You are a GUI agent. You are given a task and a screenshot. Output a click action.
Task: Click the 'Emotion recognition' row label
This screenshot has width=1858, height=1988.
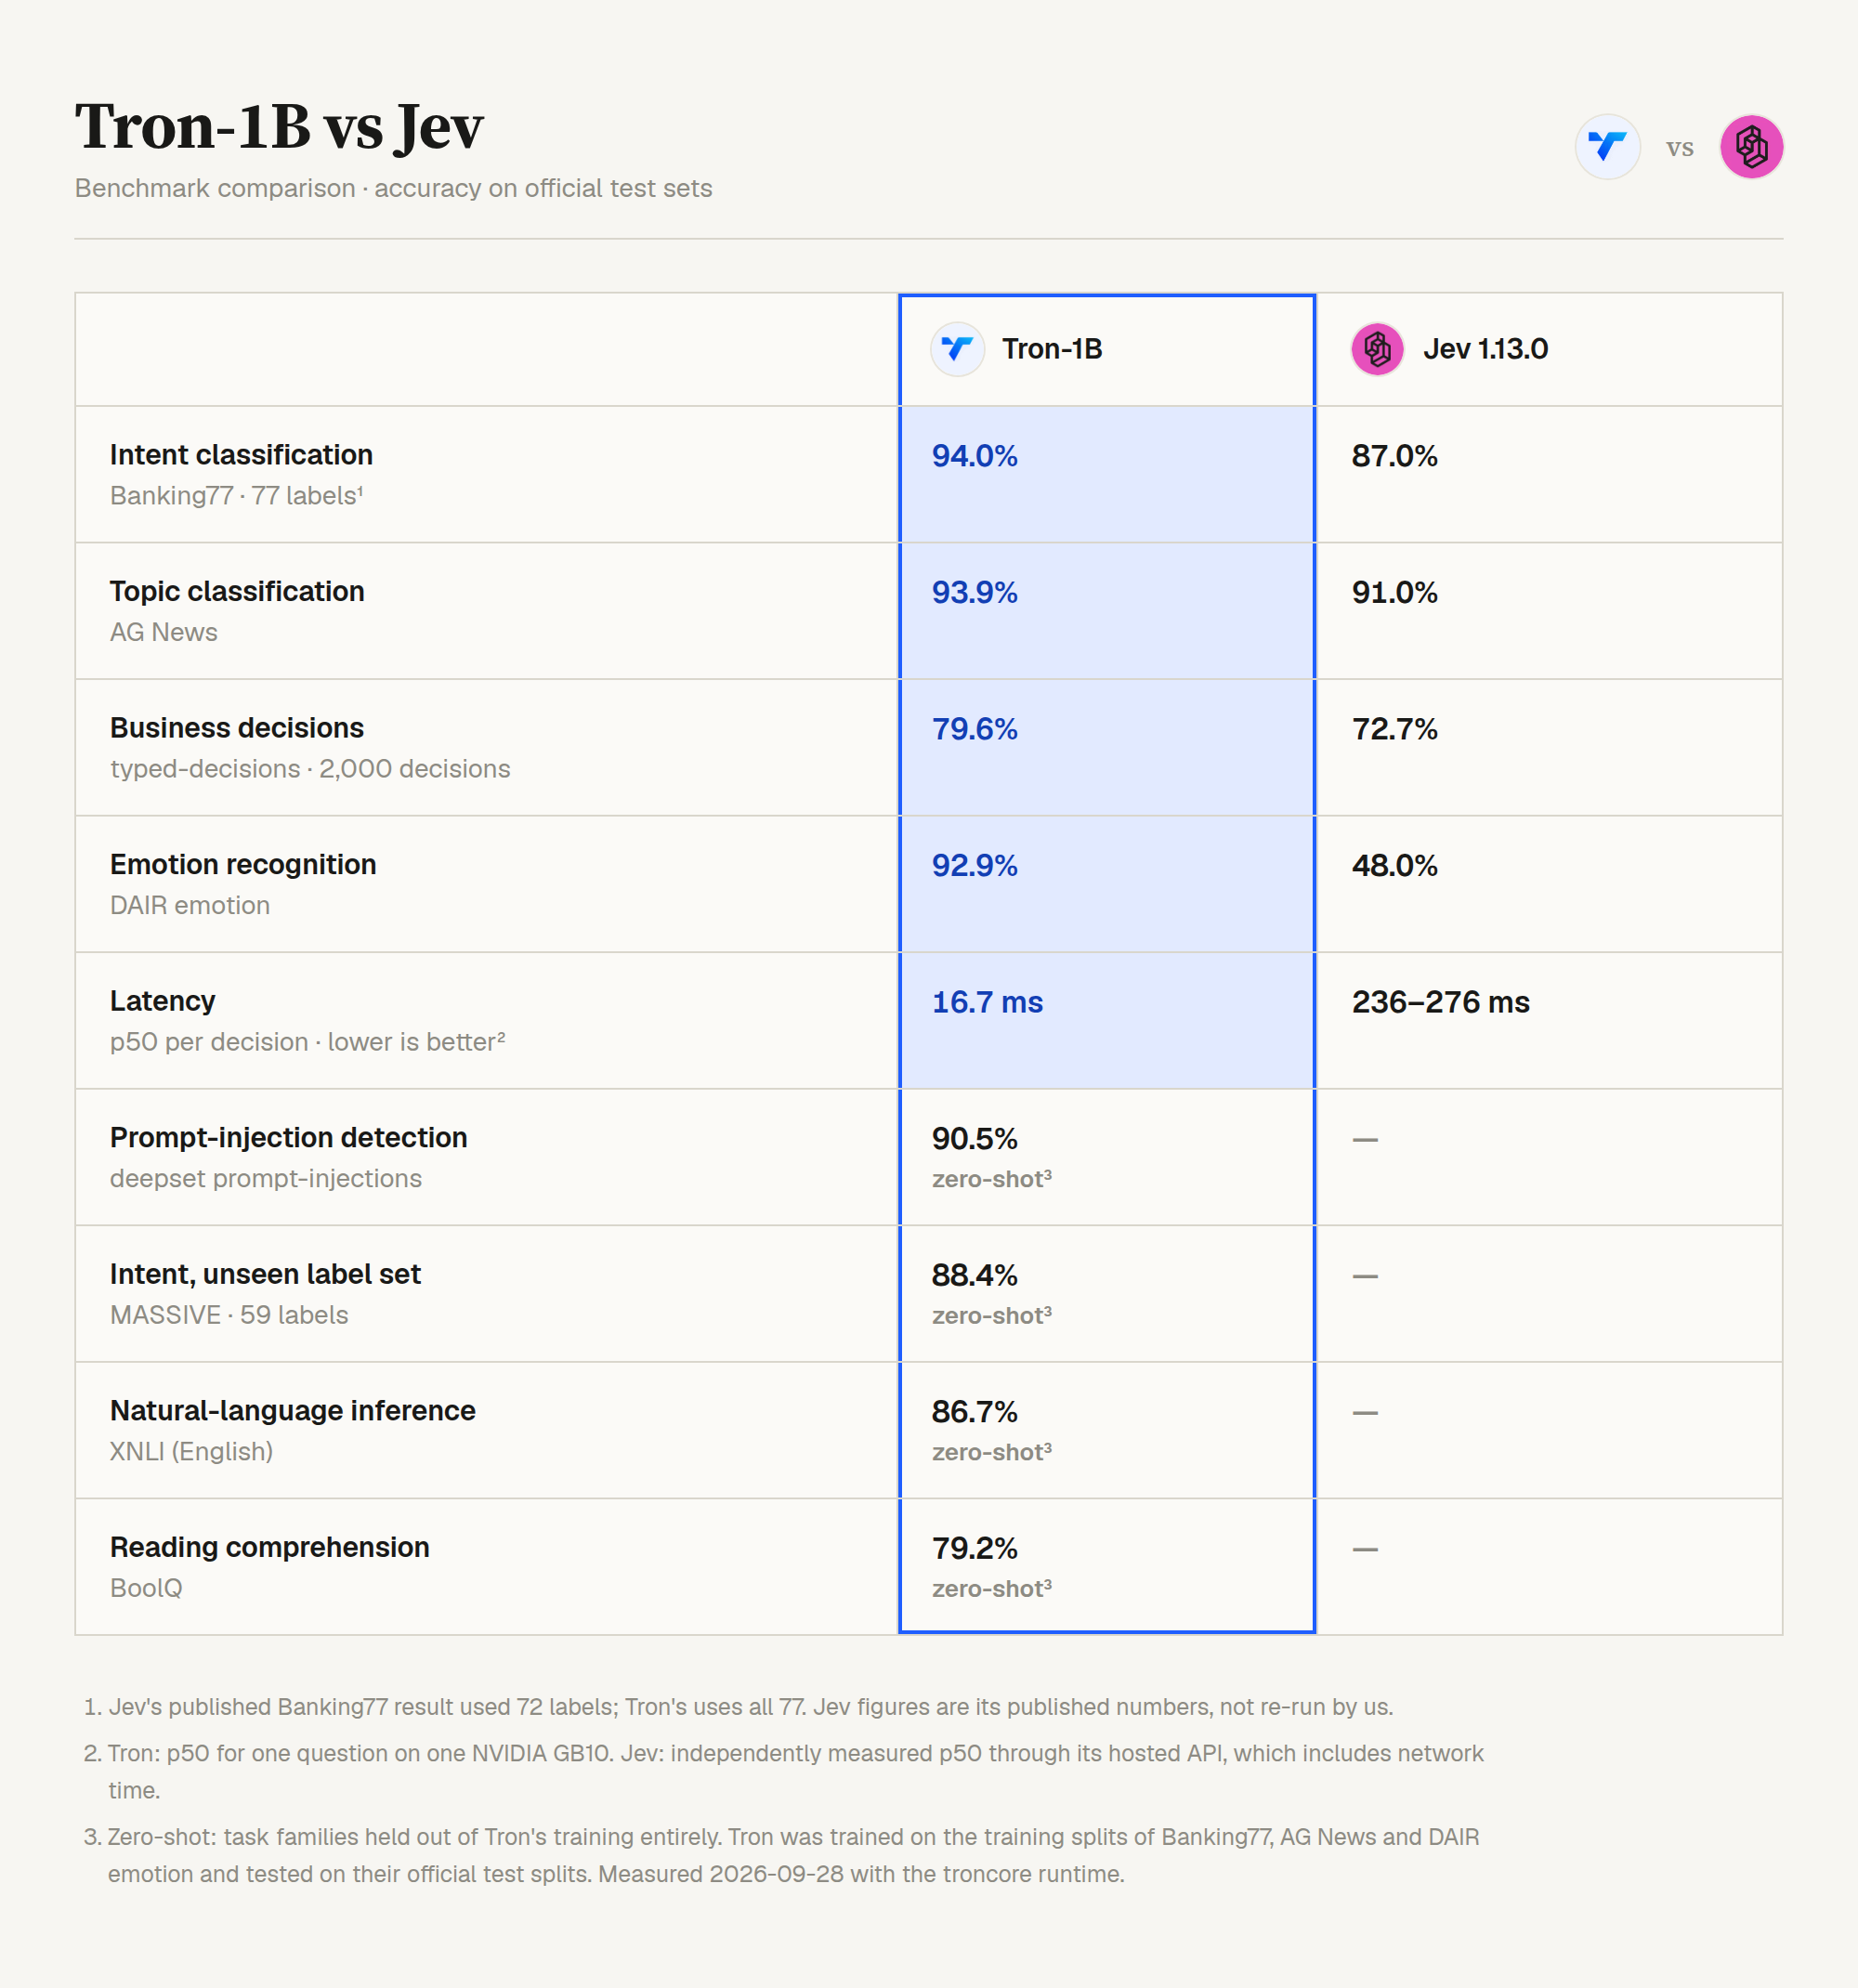pos(243,865)
